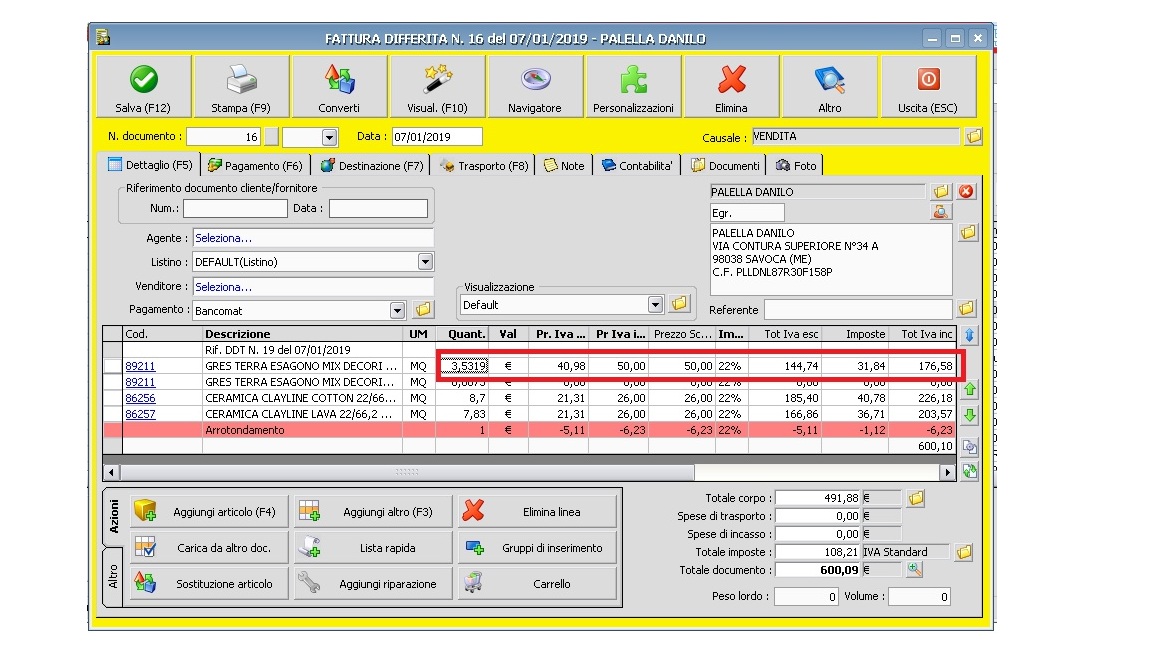1152x648 pixels.
Task: Click the Data field showing 07/01/2019
Action: tap(437, 137)
